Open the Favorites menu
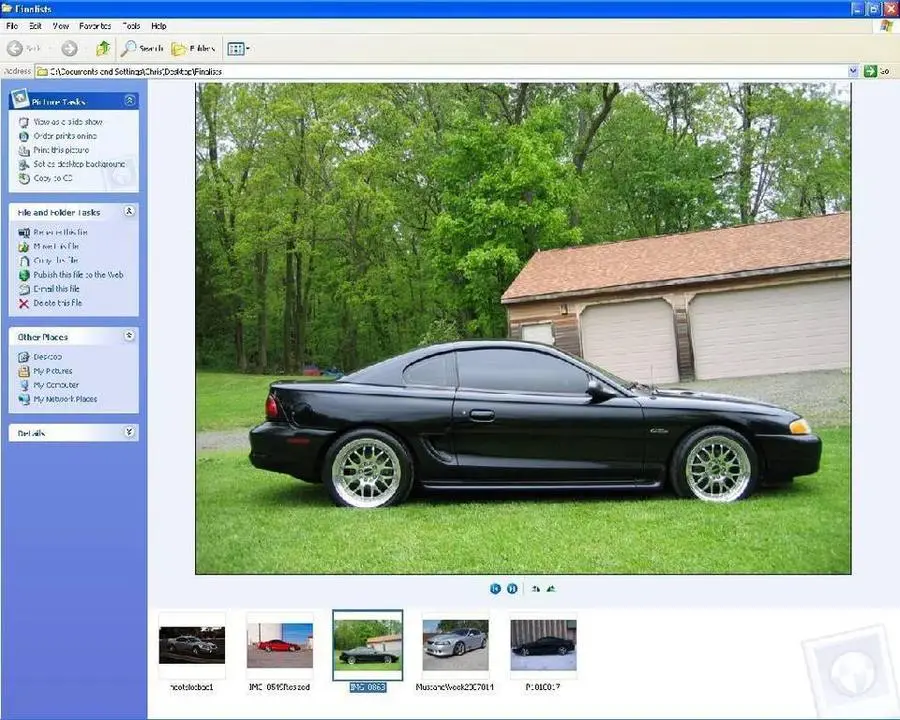 (x=95, y=26)
